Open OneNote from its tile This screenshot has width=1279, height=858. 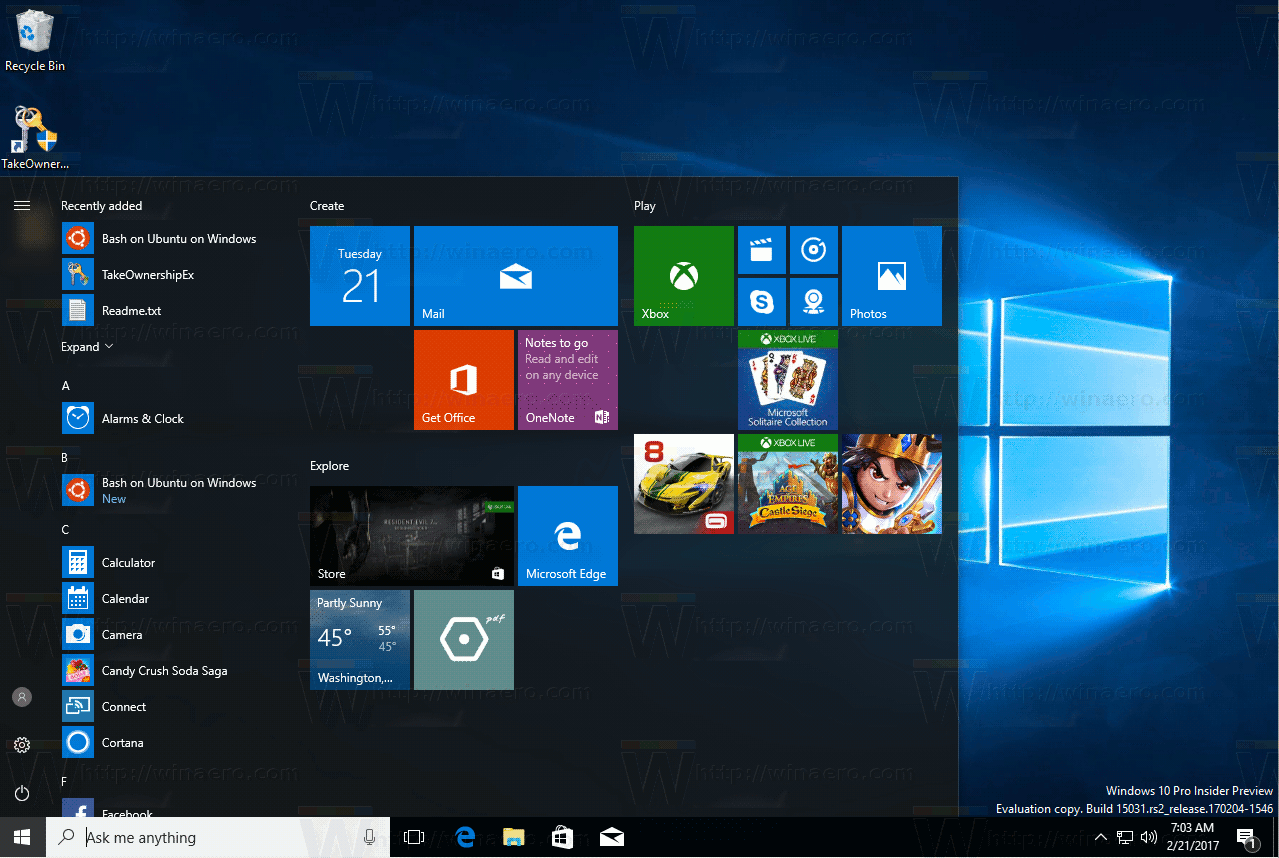point(567,380)
